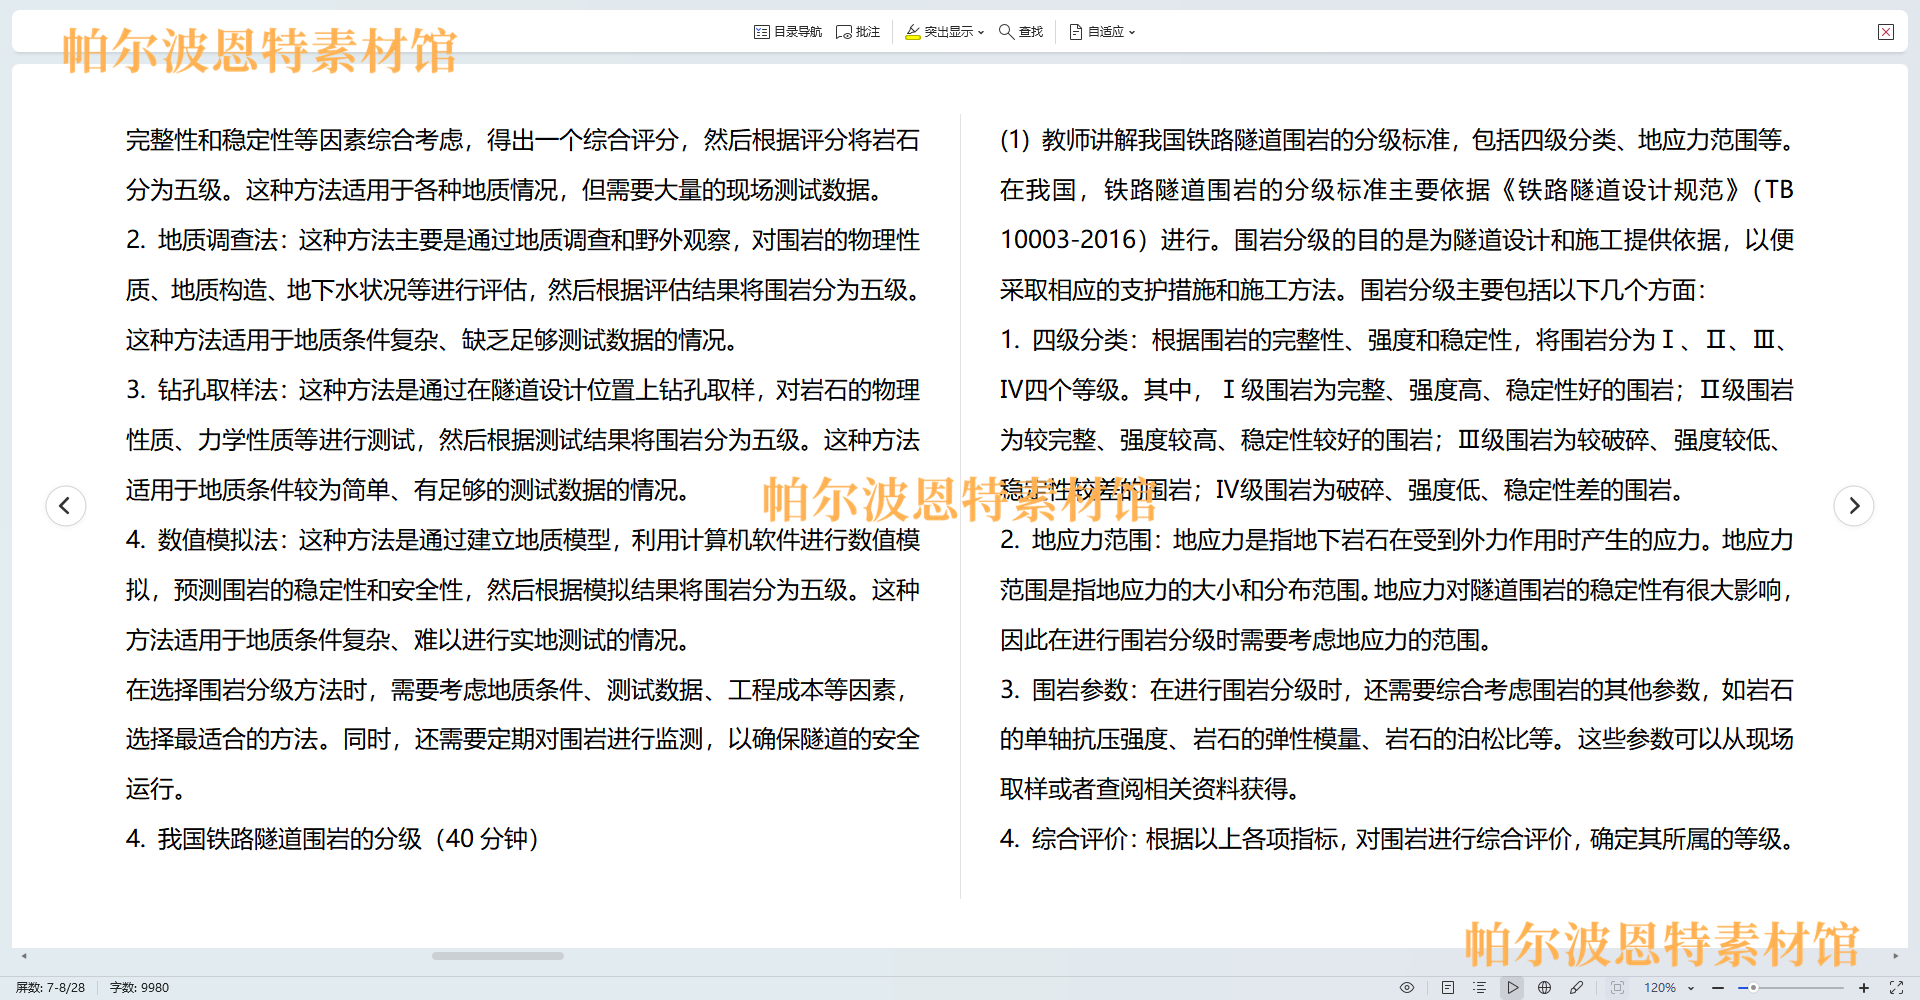Viewport: 1920px width, 1000px height.
Task: Click the text 3. 钻孔取样法
Action: click(x=203, y=390)
